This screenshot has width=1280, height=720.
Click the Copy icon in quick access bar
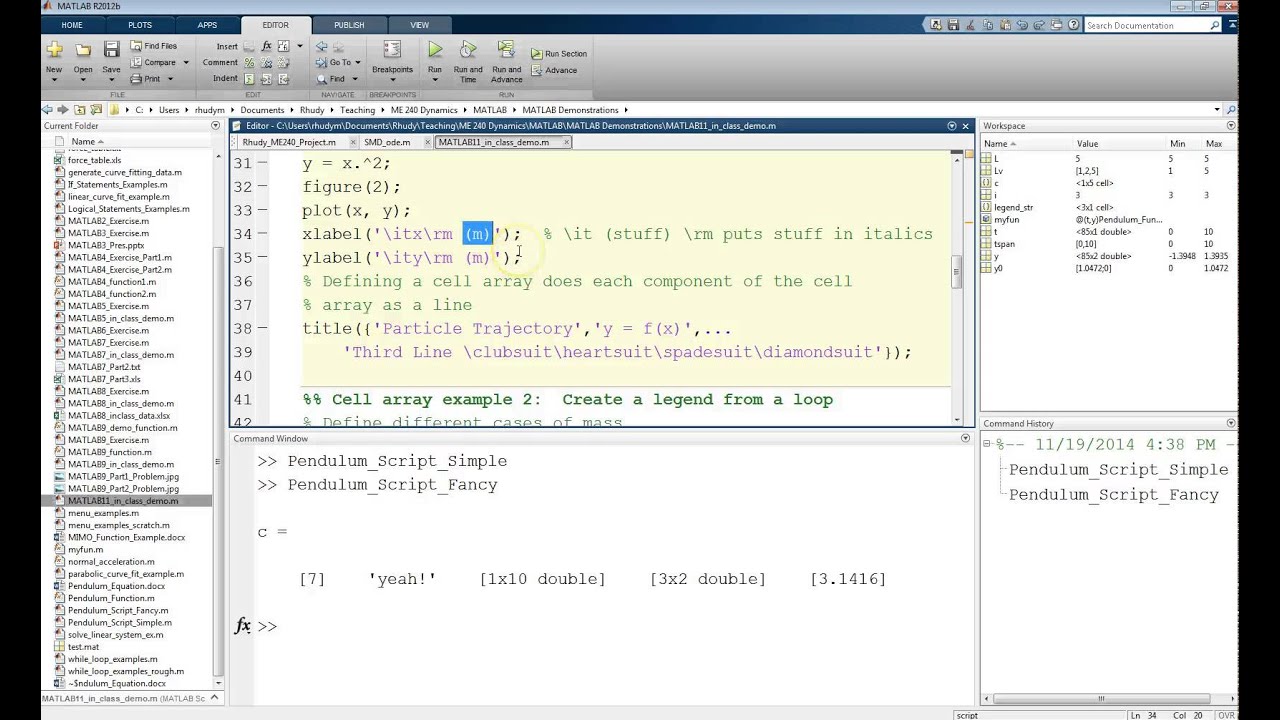986,25
